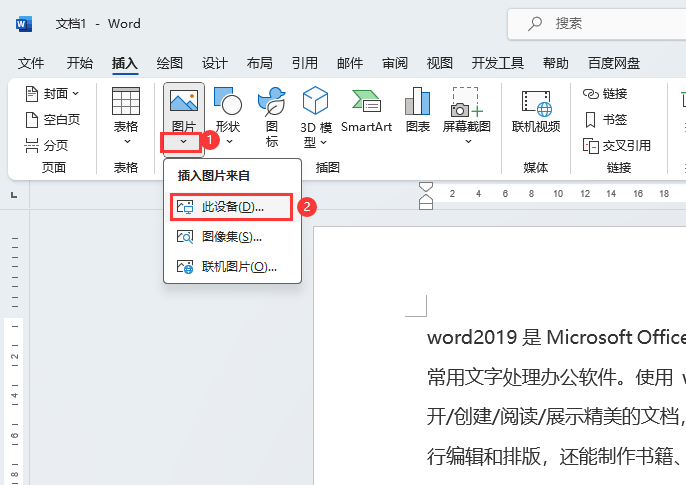Screen dimensions: 686x485
Task: Expand the 图片 pictures dropdown arrow
Action: coord(183,142)
